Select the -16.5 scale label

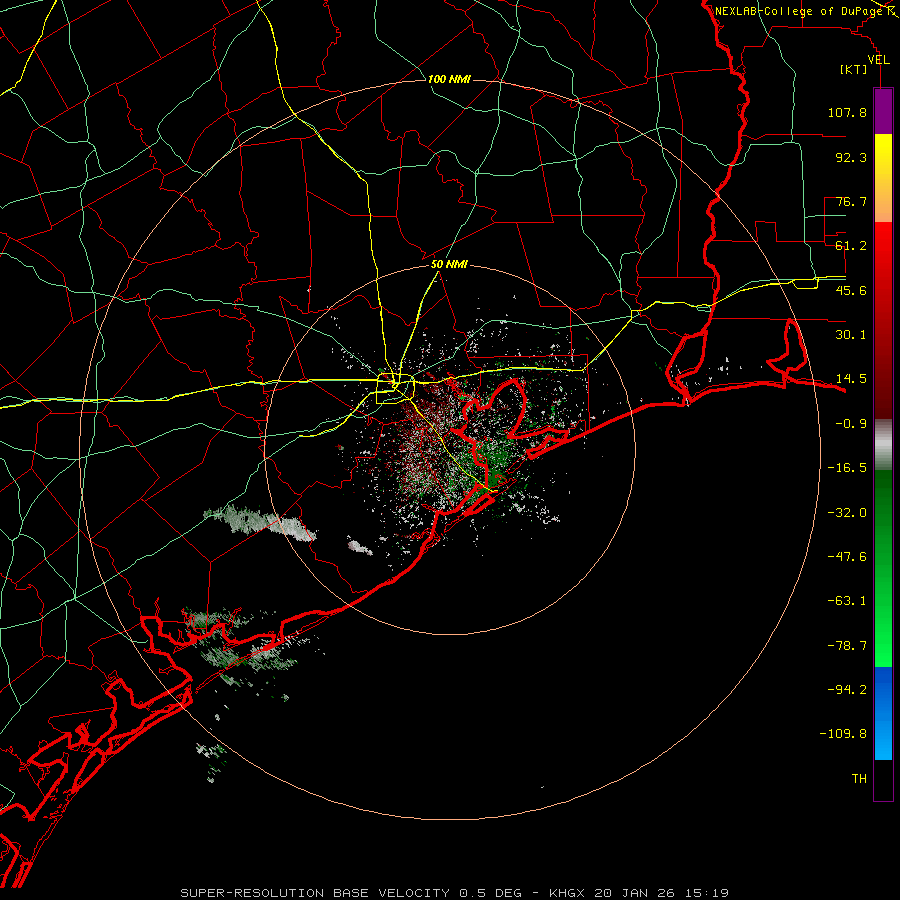tap(847, 468)
